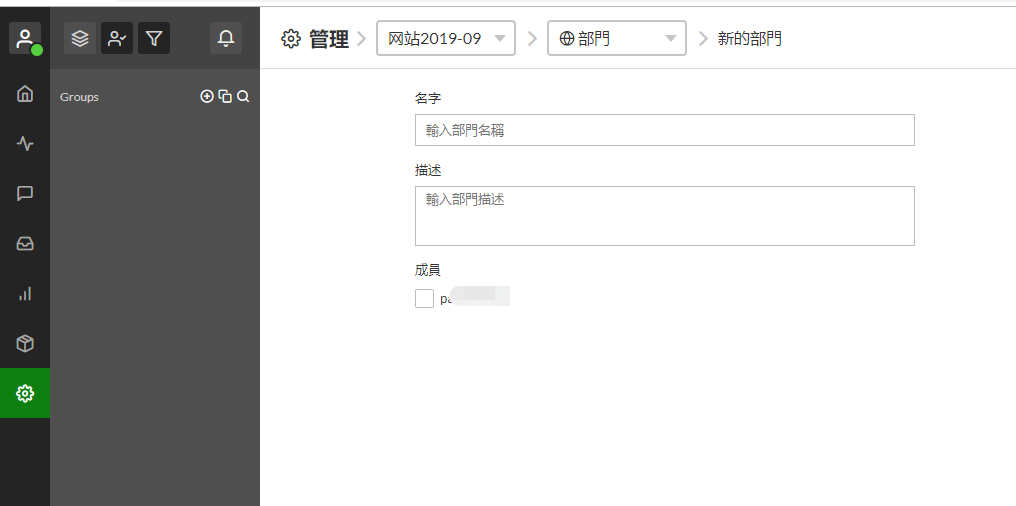The height and width of the screenshot is (506, 1016).
Task: Open the inbox tray icon
Action: pos(25,243)
